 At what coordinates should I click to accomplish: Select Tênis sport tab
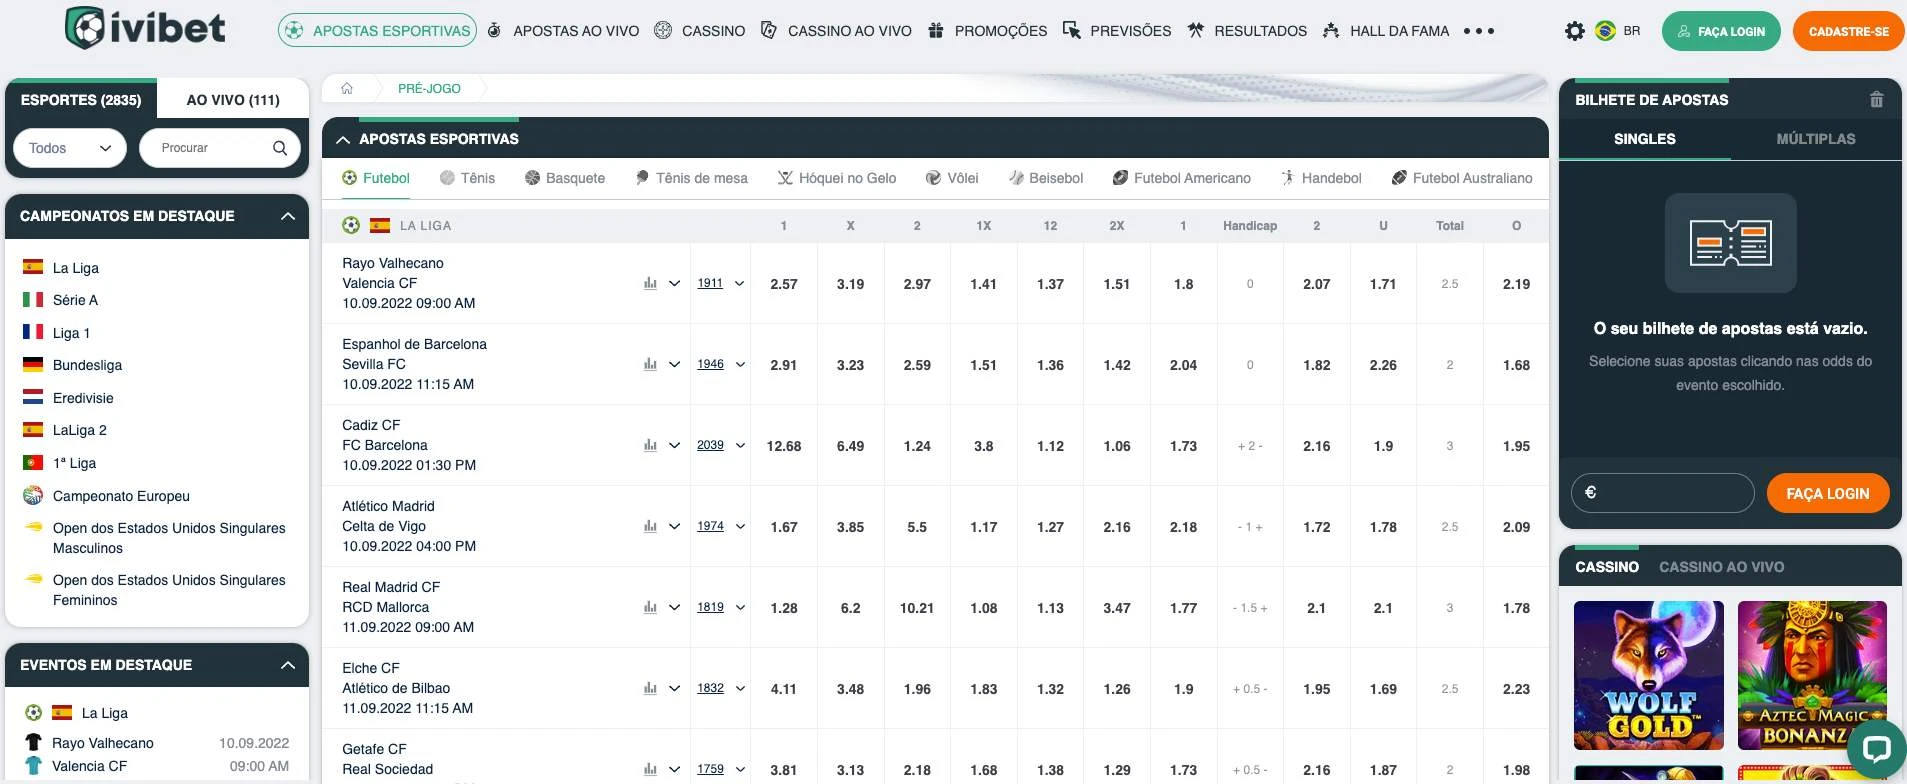point(467,178)
